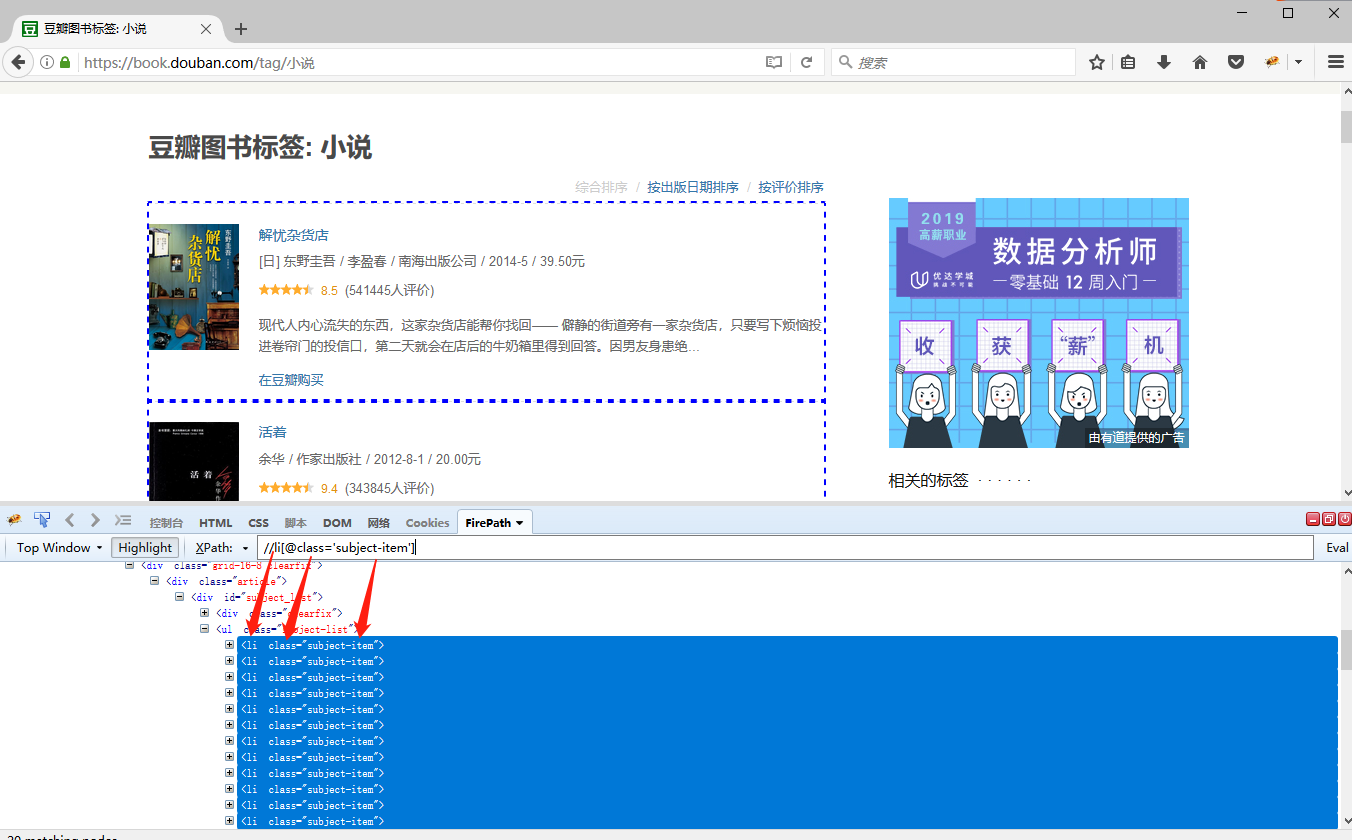Click the green padlock security icon

point(65,62)
